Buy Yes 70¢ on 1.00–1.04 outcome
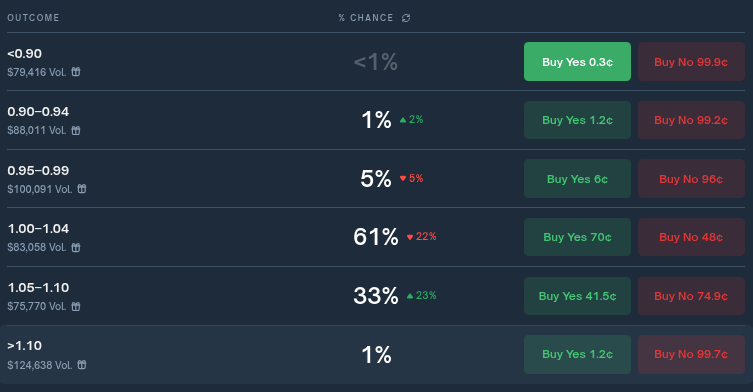Screen dimensions: 753x392 click(x=577, y=237)
